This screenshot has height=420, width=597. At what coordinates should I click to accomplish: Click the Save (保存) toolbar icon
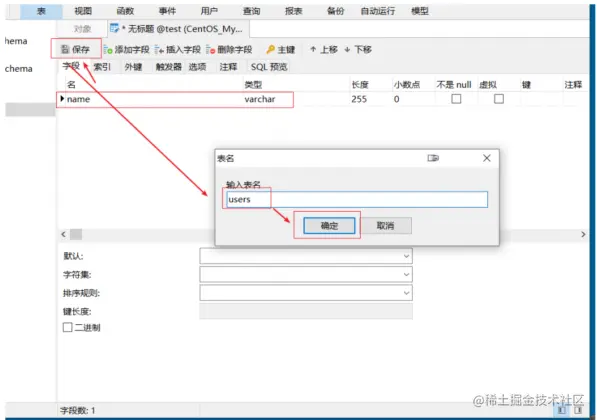pos(65,49)
